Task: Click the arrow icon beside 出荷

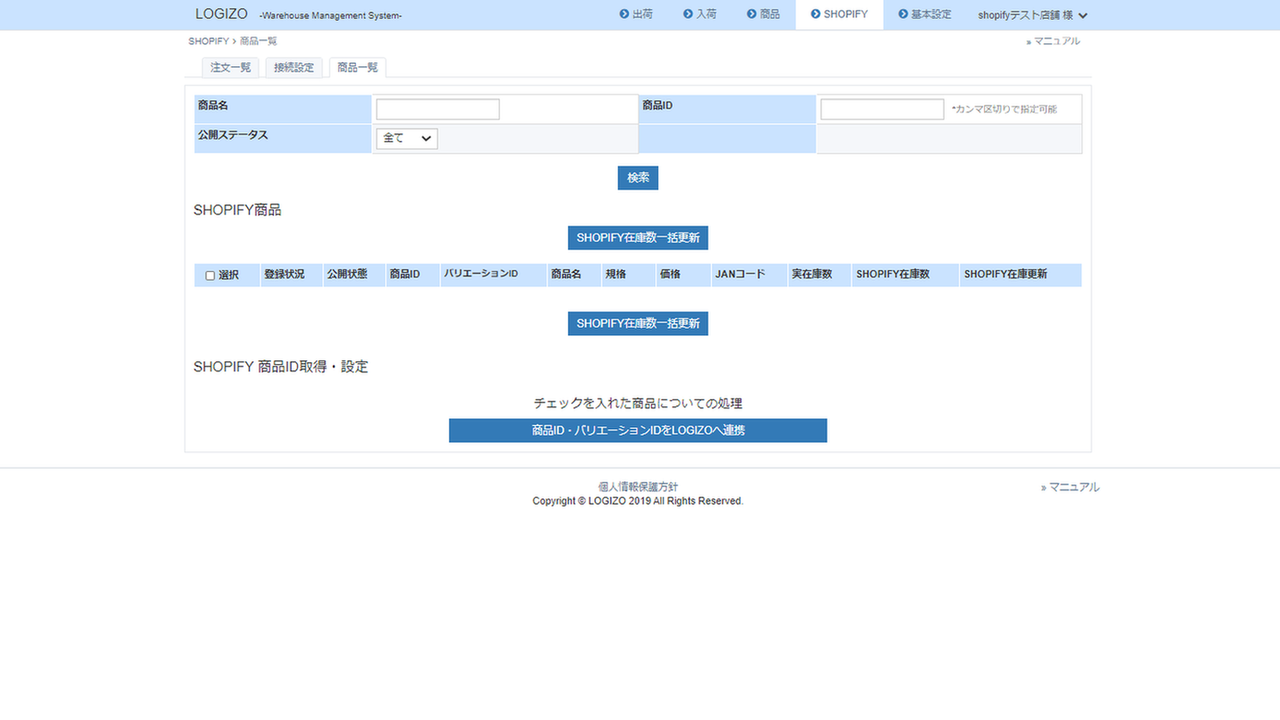Action: pyautogui.click(x=624, y=14)
